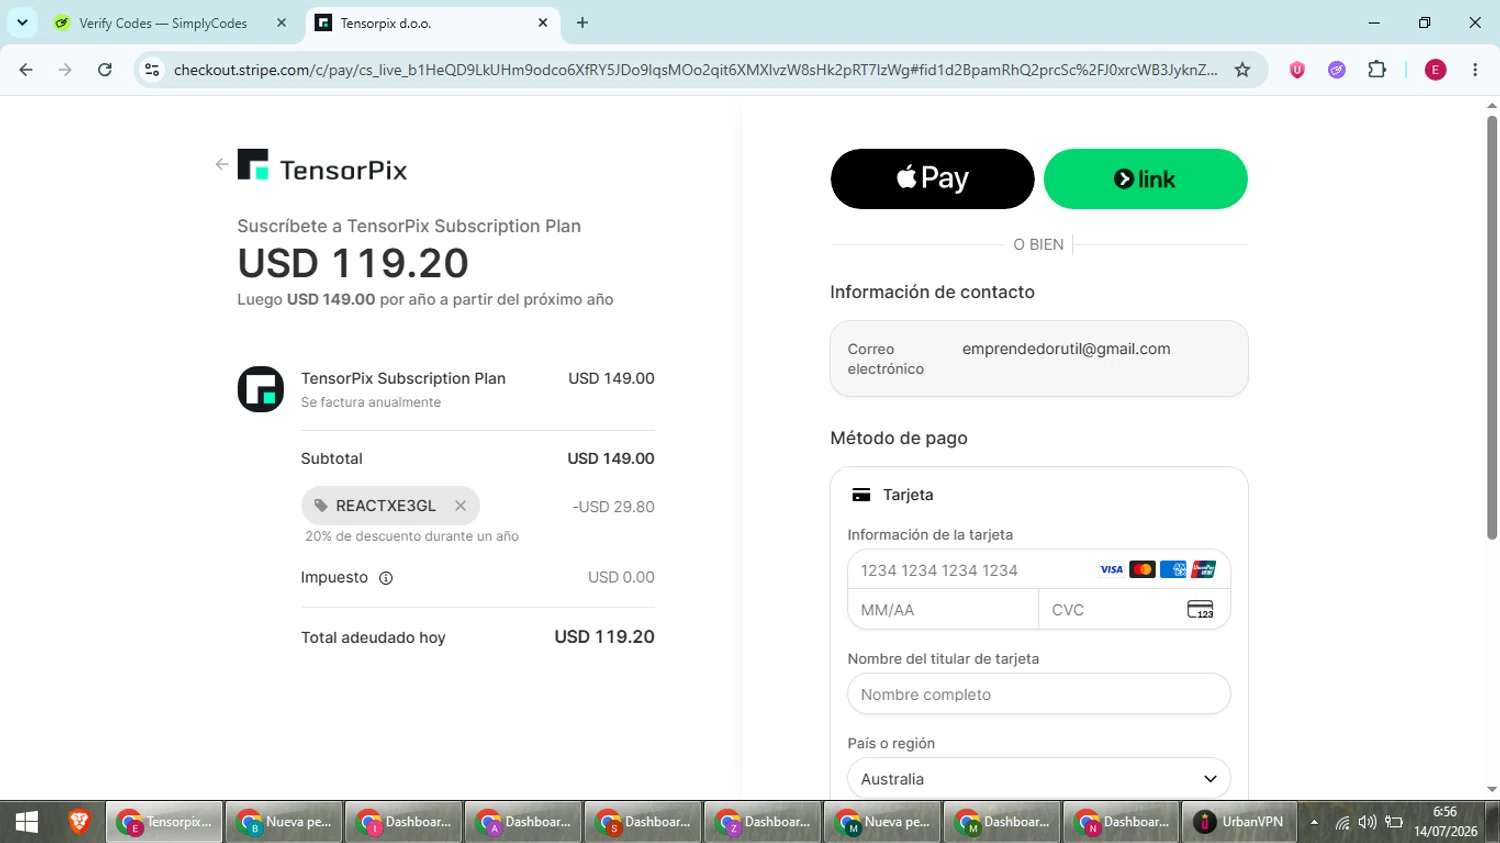Screen dimensions: 1500x843
Task: Open the Chrome profile E avatar
Action: [1435, 70]
